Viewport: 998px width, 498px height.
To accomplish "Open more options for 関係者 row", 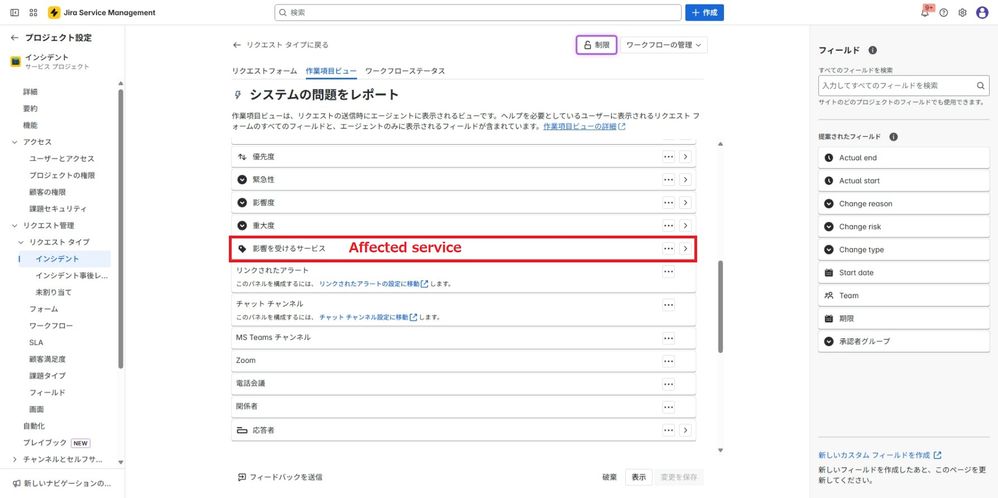I will tap(668, 407).
